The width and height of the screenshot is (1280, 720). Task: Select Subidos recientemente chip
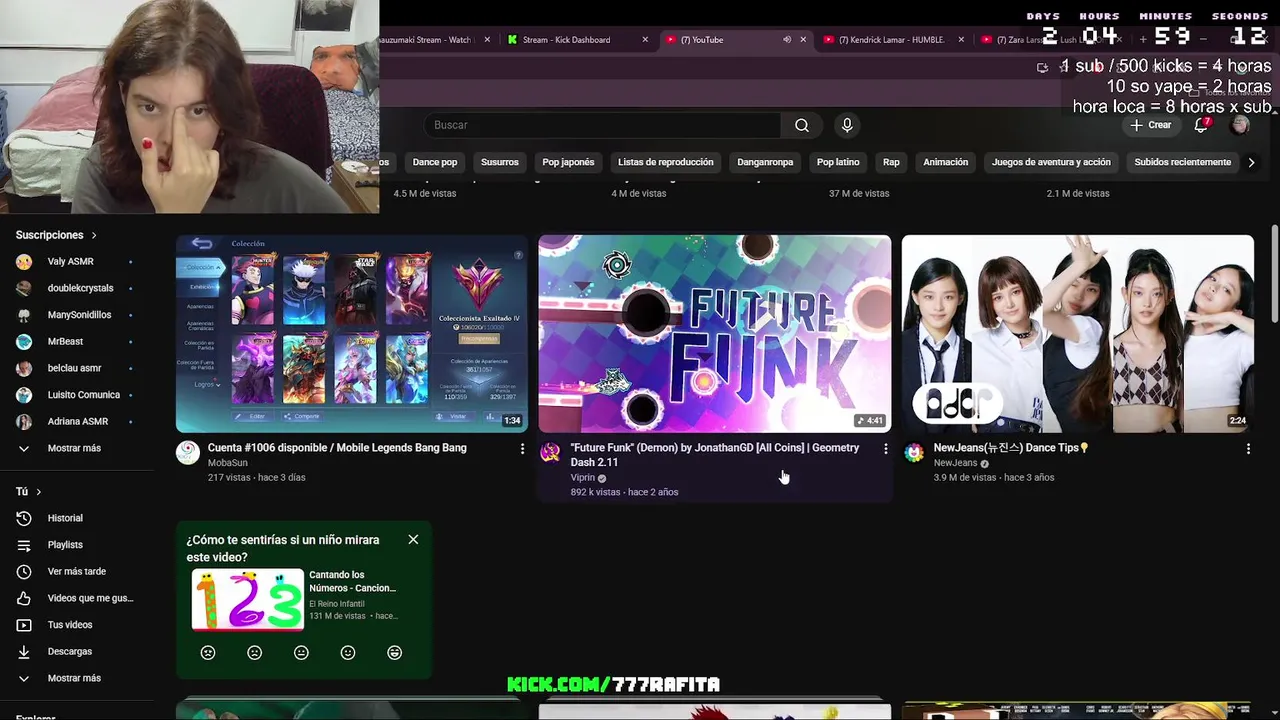pos(1183,162)
